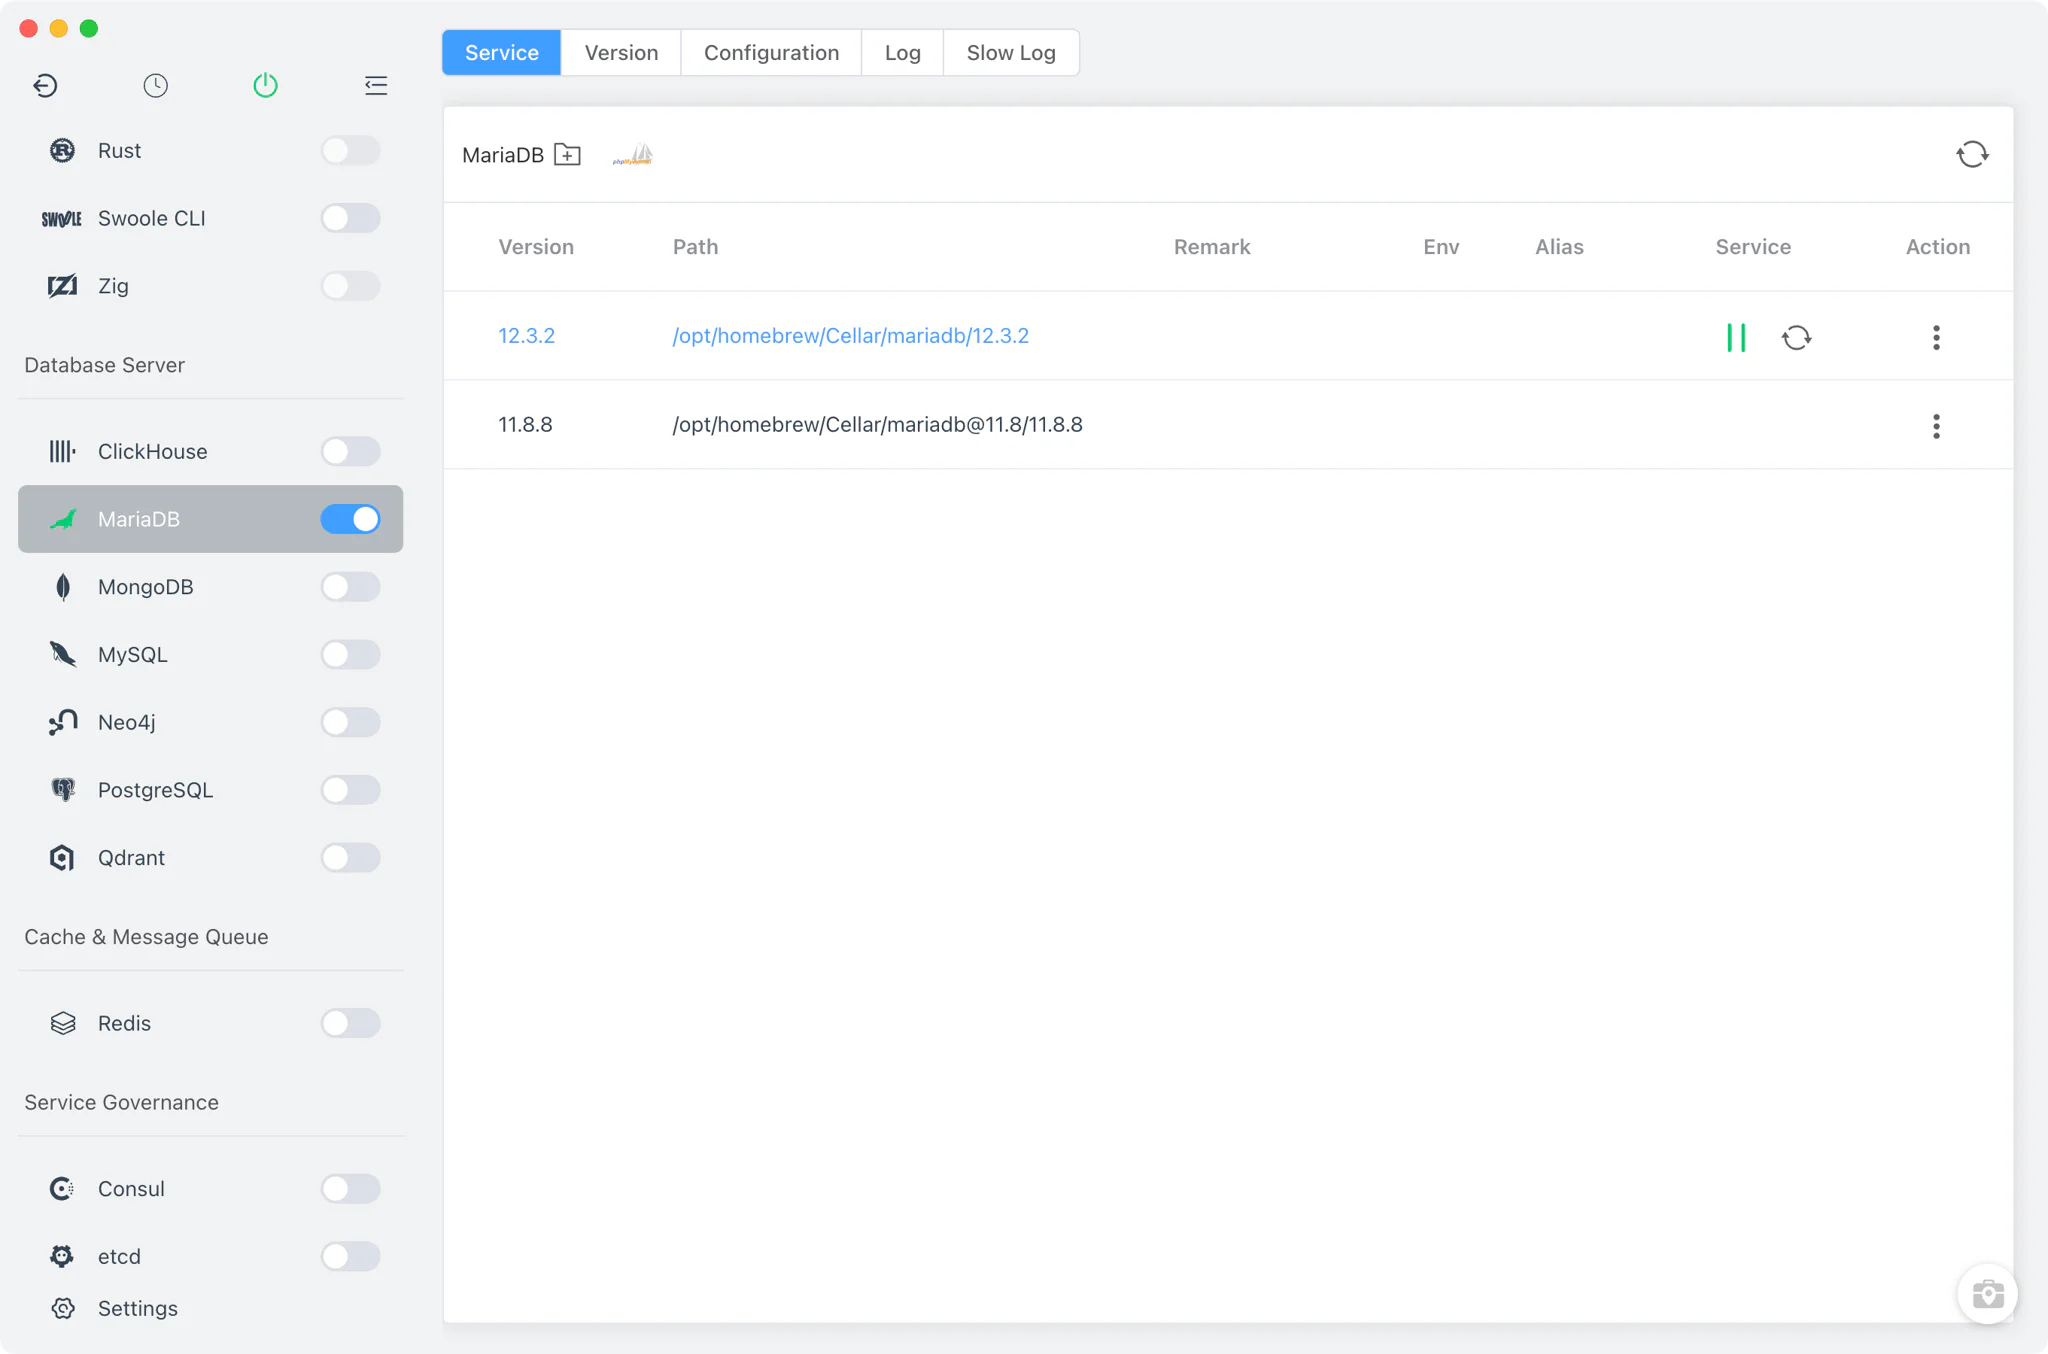The height and width of the screenshot is (1354, 2048).
Task: Collapse sidebar with the menu-fold icon
Action: coord(376,86)
